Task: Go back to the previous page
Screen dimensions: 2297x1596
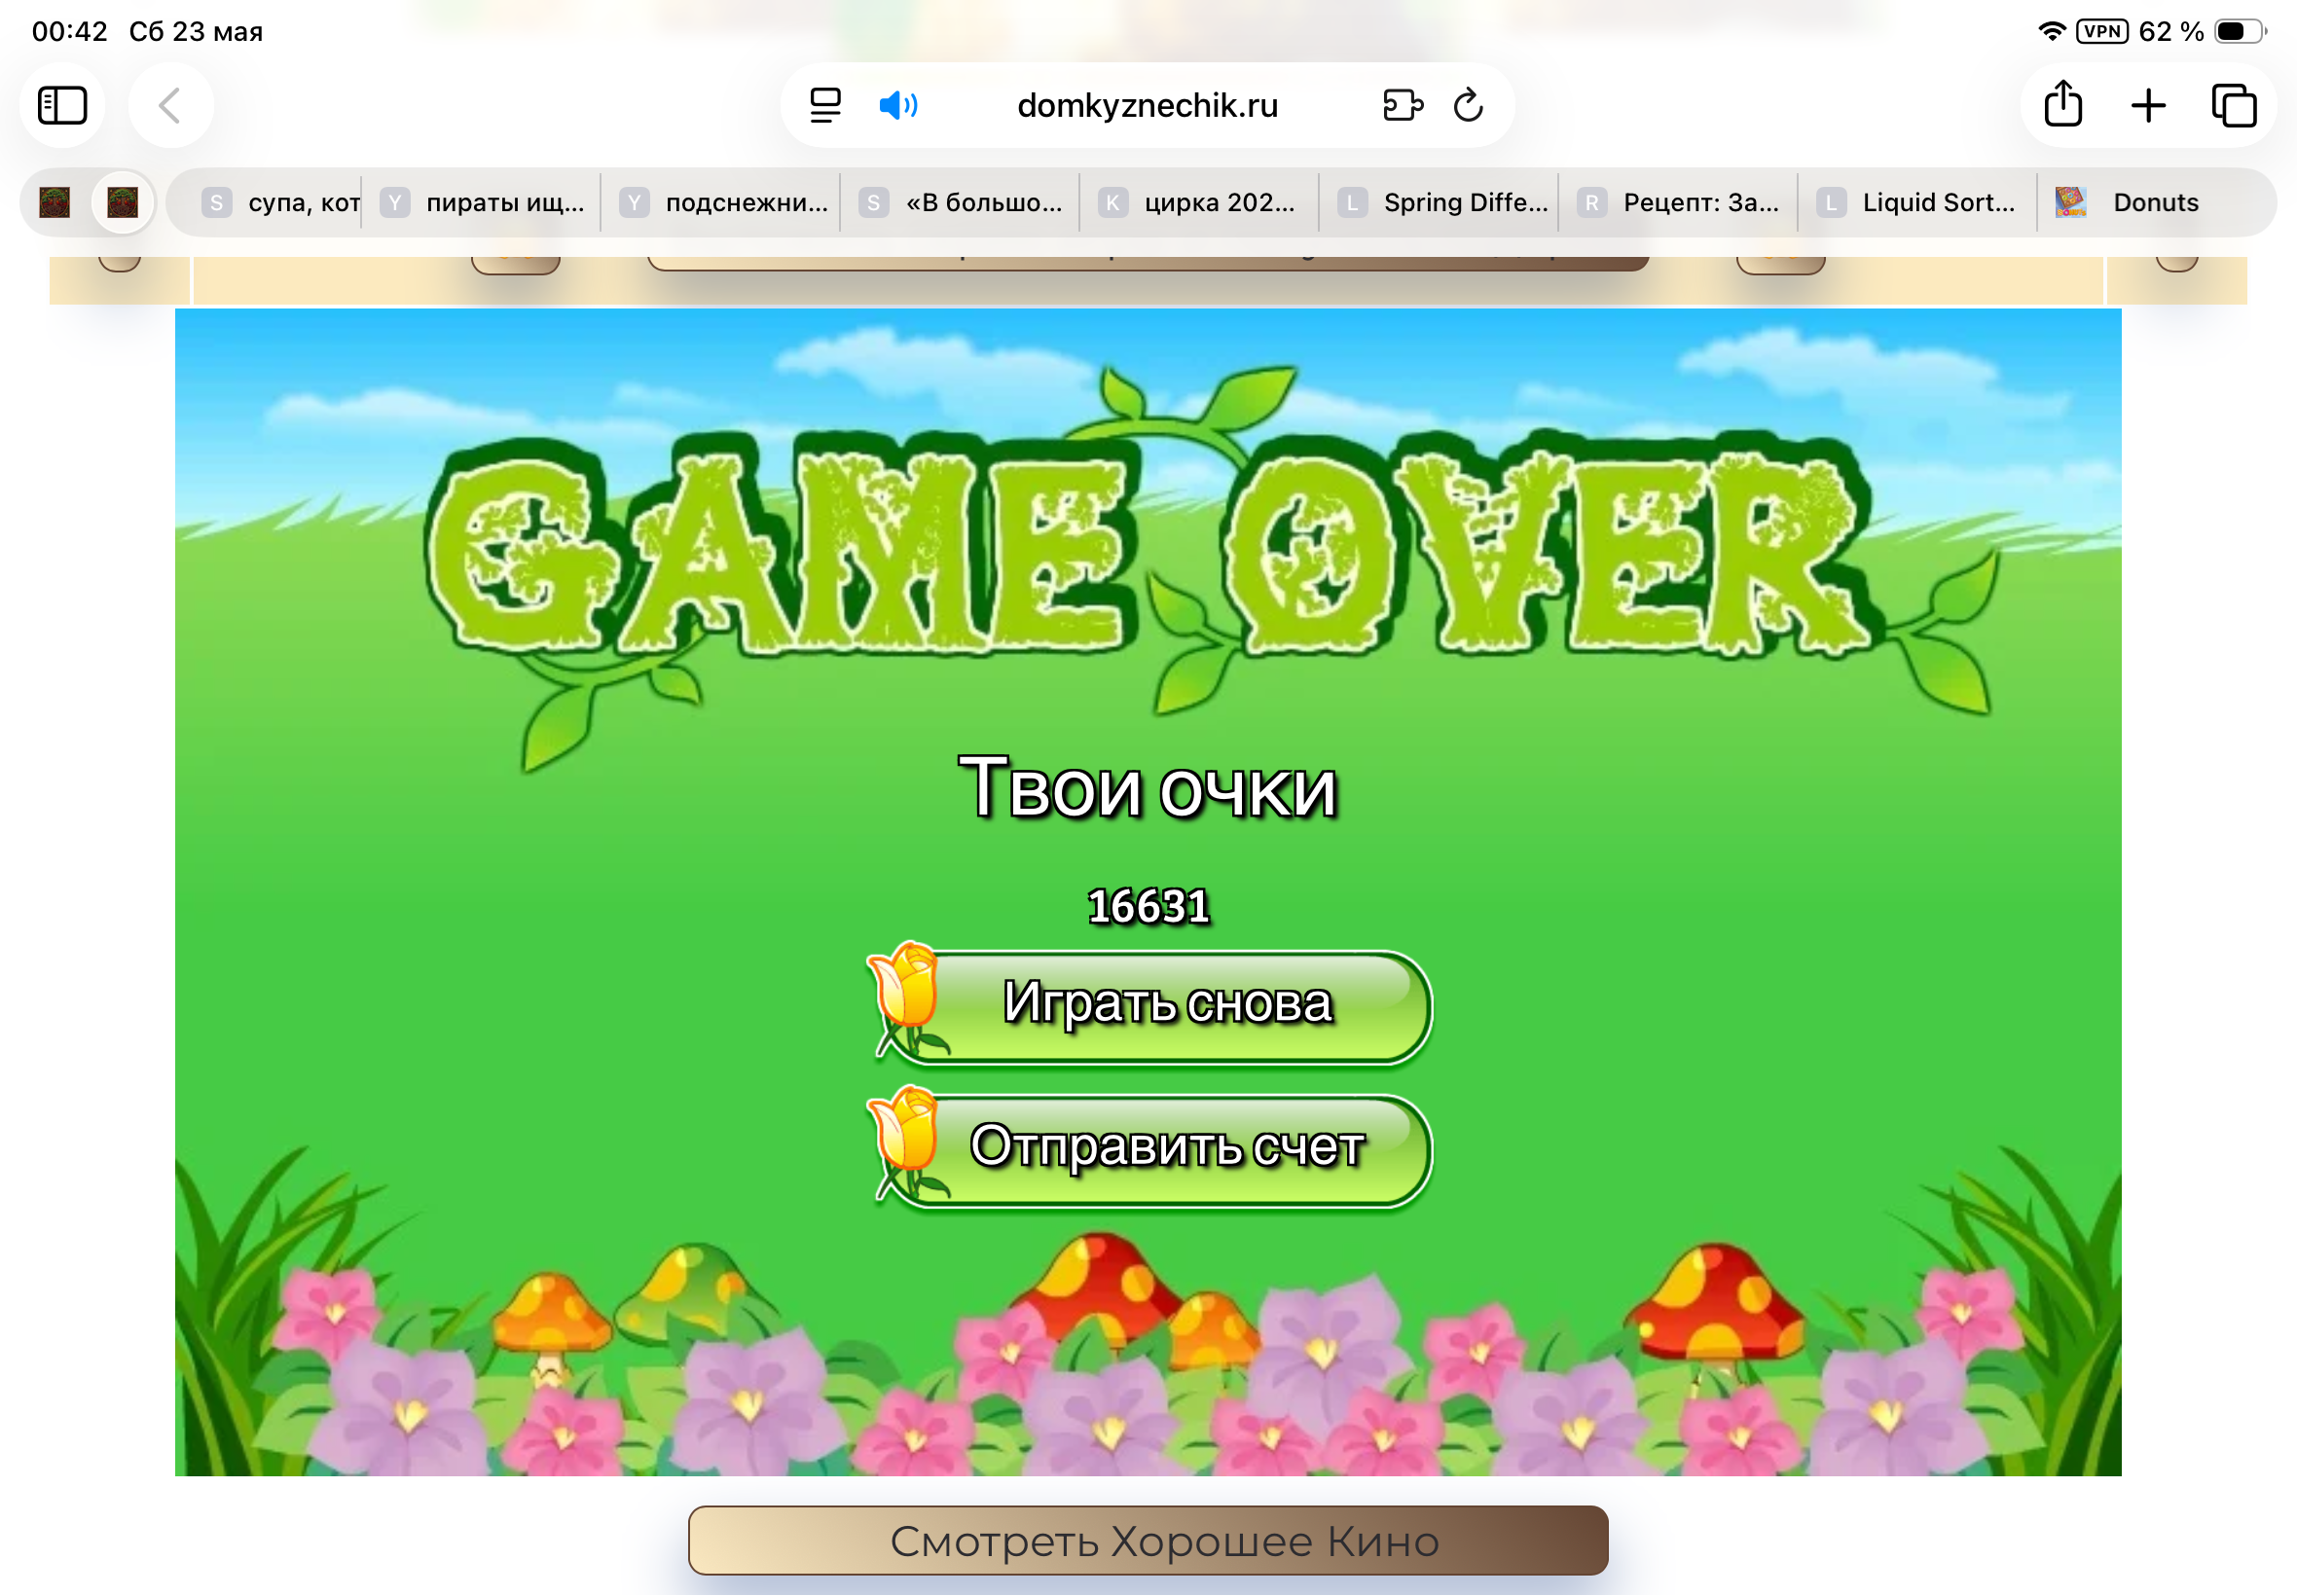Action: click(170, 105)
